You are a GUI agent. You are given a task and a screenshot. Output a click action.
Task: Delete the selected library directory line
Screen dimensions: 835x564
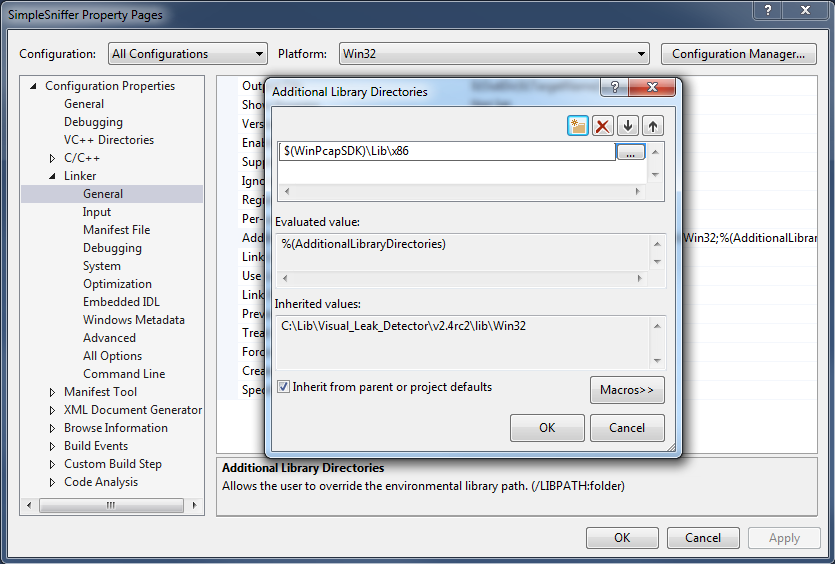point(603,126)
